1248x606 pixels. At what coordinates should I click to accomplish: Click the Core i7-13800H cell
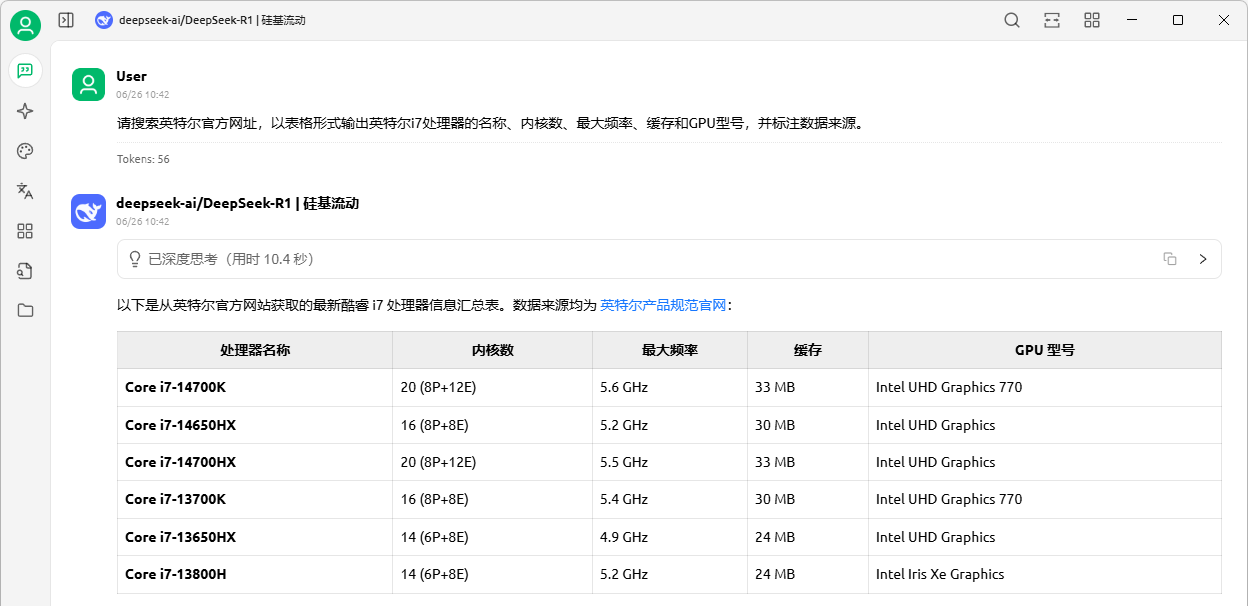point(255,574)
